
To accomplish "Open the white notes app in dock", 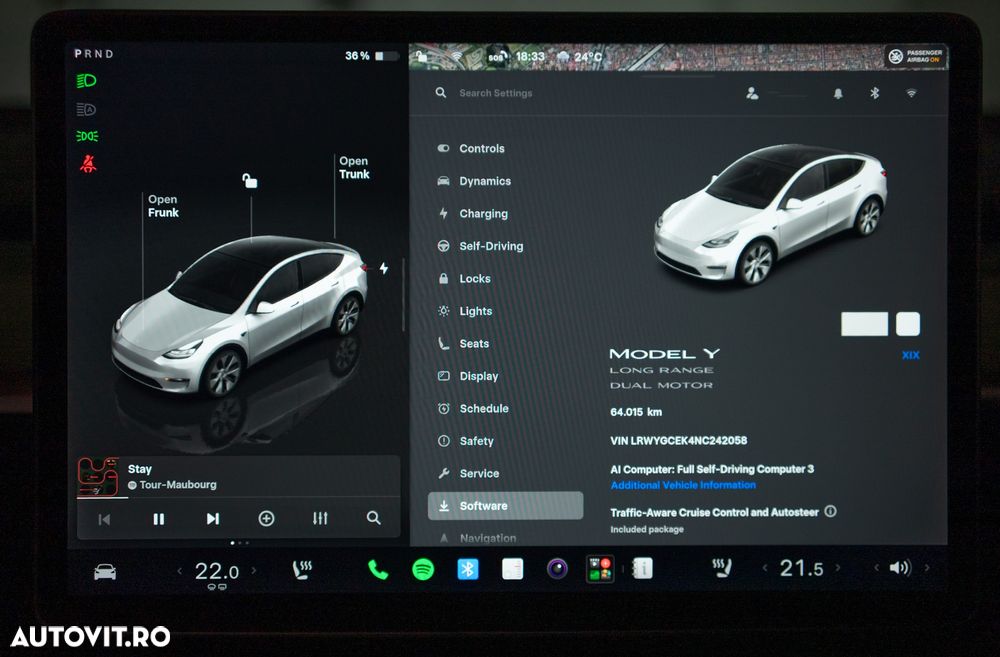I will 513,569.
